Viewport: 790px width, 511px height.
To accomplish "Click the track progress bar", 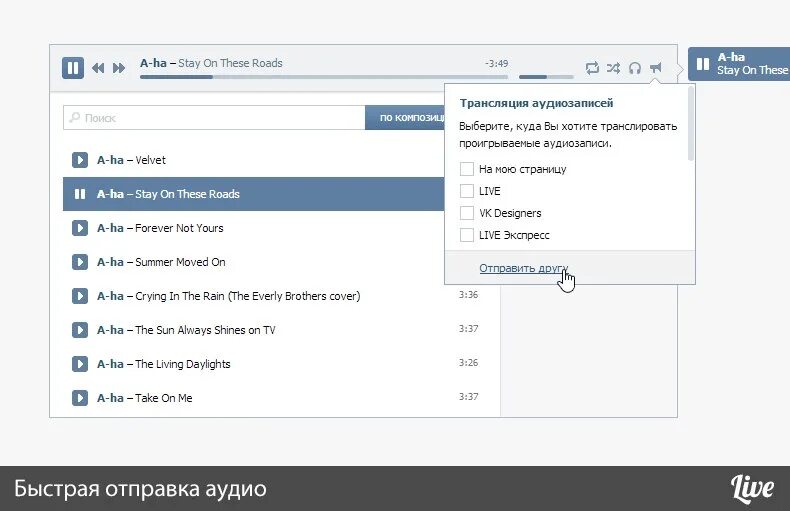I will [323, 77].
